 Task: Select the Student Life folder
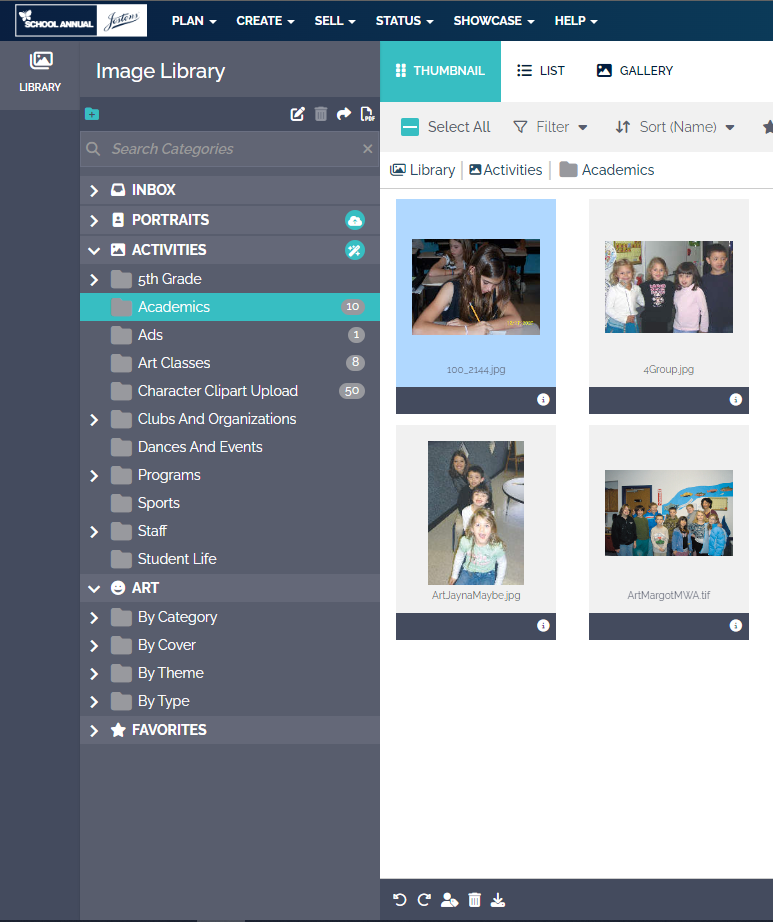[x=230, y=559]
